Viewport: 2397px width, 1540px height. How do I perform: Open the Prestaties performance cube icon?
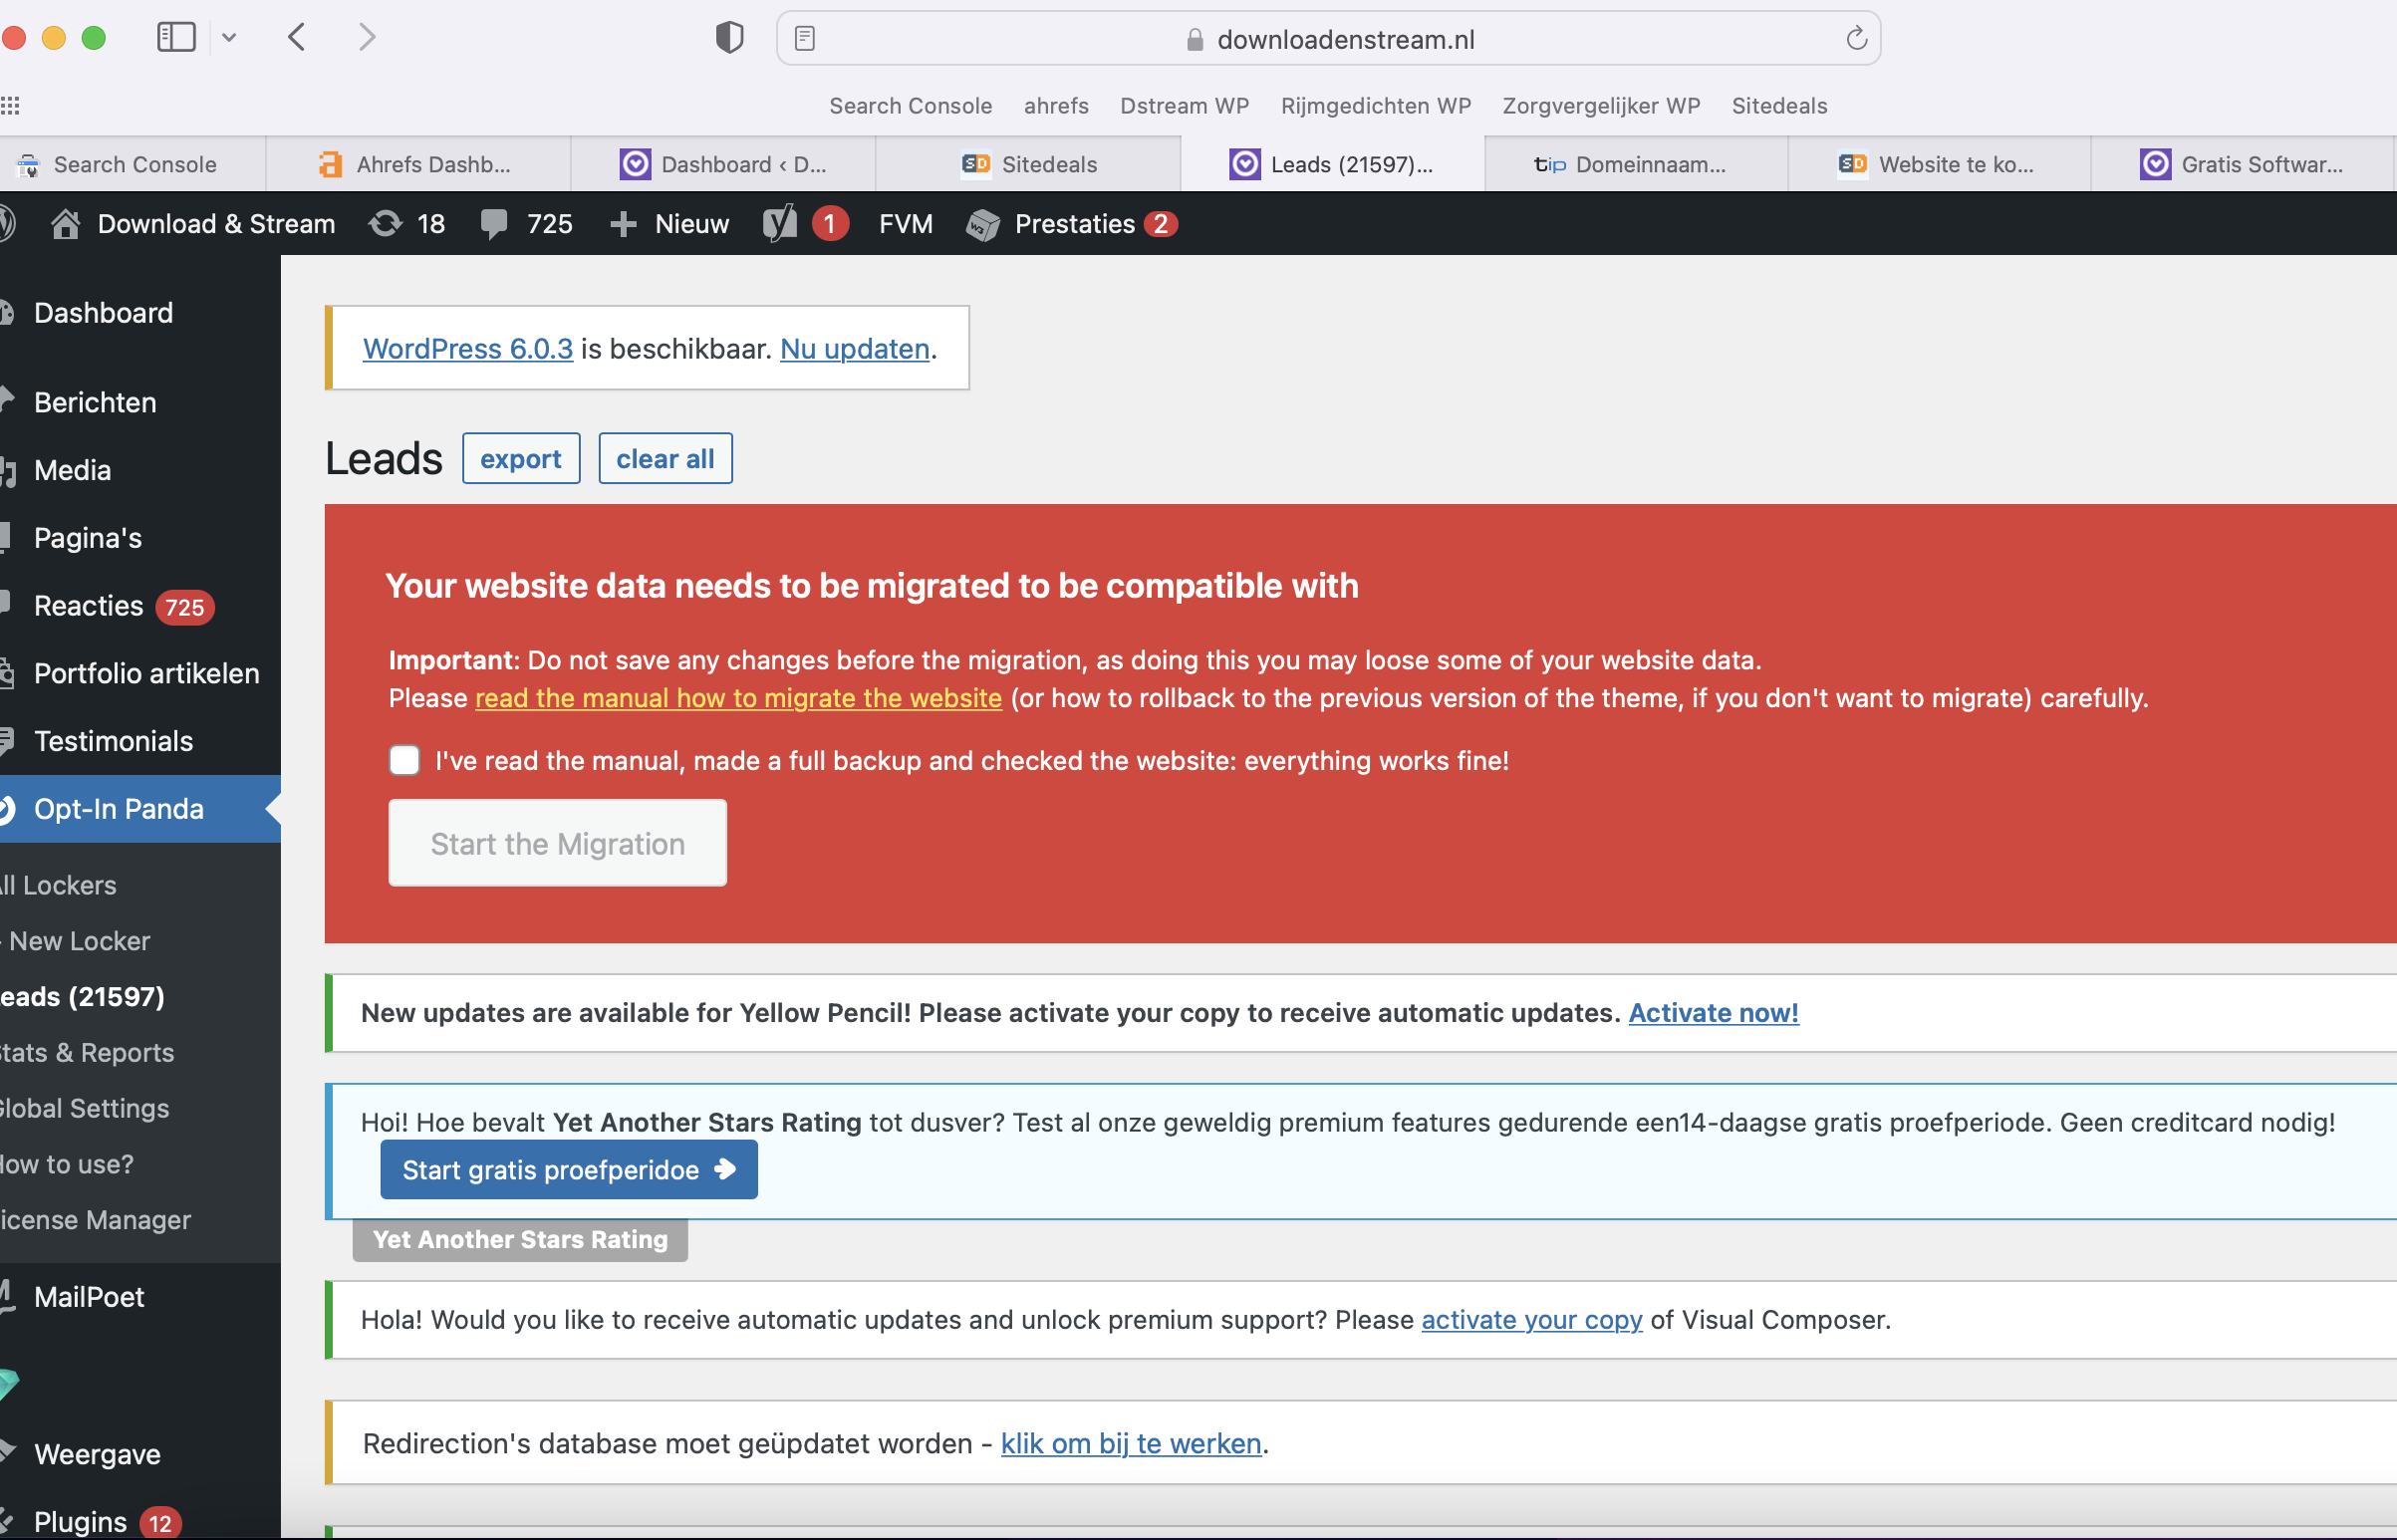click(982, 224)
